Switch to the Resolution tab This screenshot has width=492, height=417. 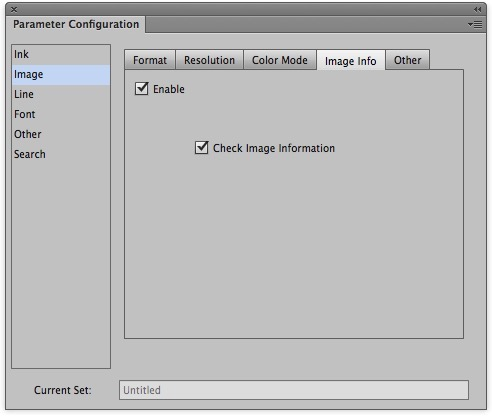tap(209, 60)
